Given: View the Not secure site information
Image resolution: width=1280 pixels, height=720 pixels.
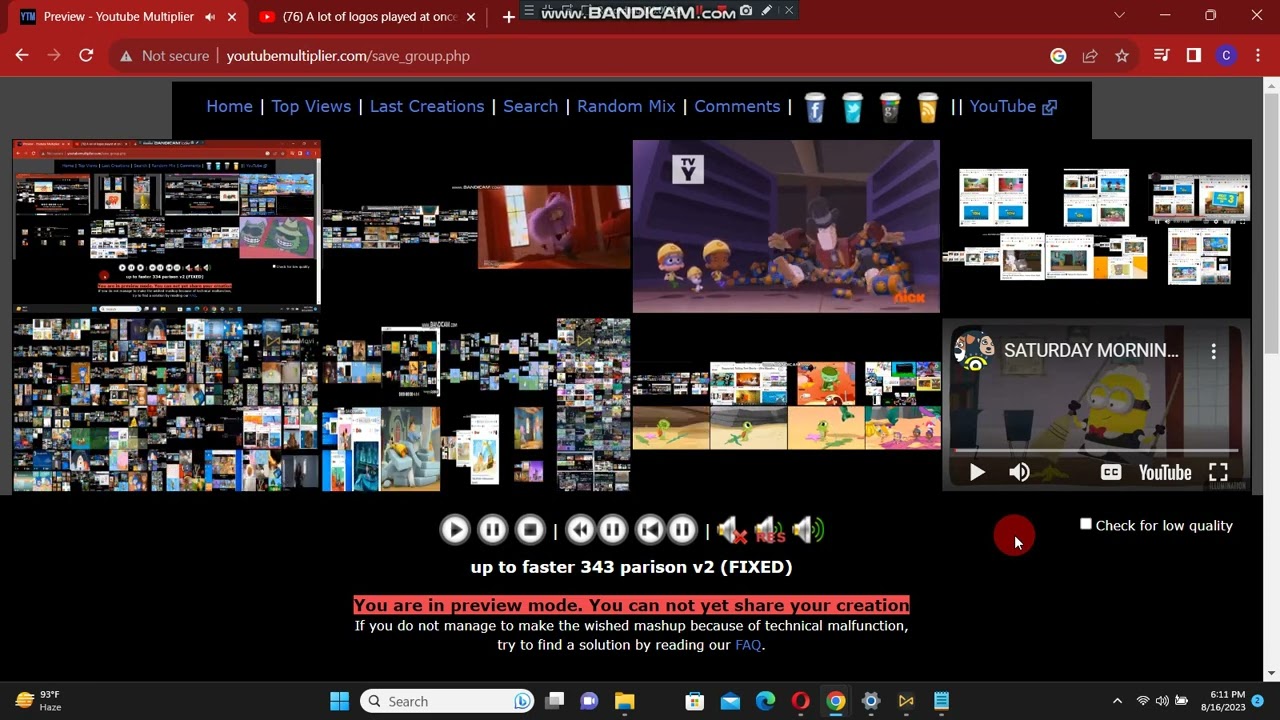Looking at the screenshot, I should tap(164, 56).
